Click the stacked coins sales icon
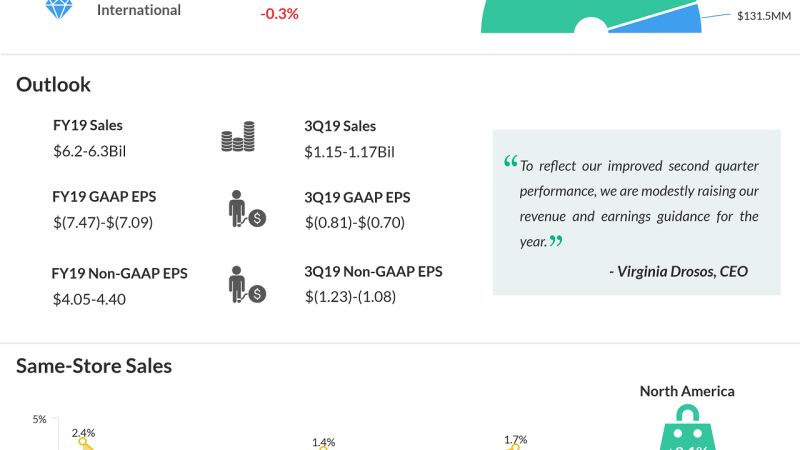This screenshot has height=450, width=800. [238, 138]
